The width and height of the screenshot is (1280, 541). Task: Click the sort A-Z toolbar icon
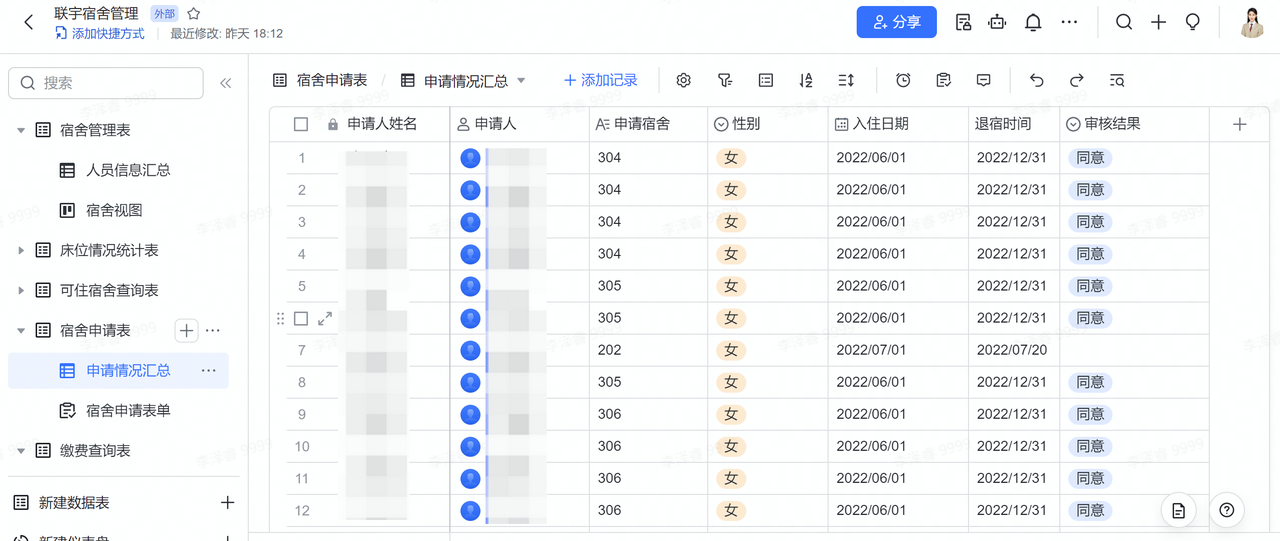pos(806,81)
